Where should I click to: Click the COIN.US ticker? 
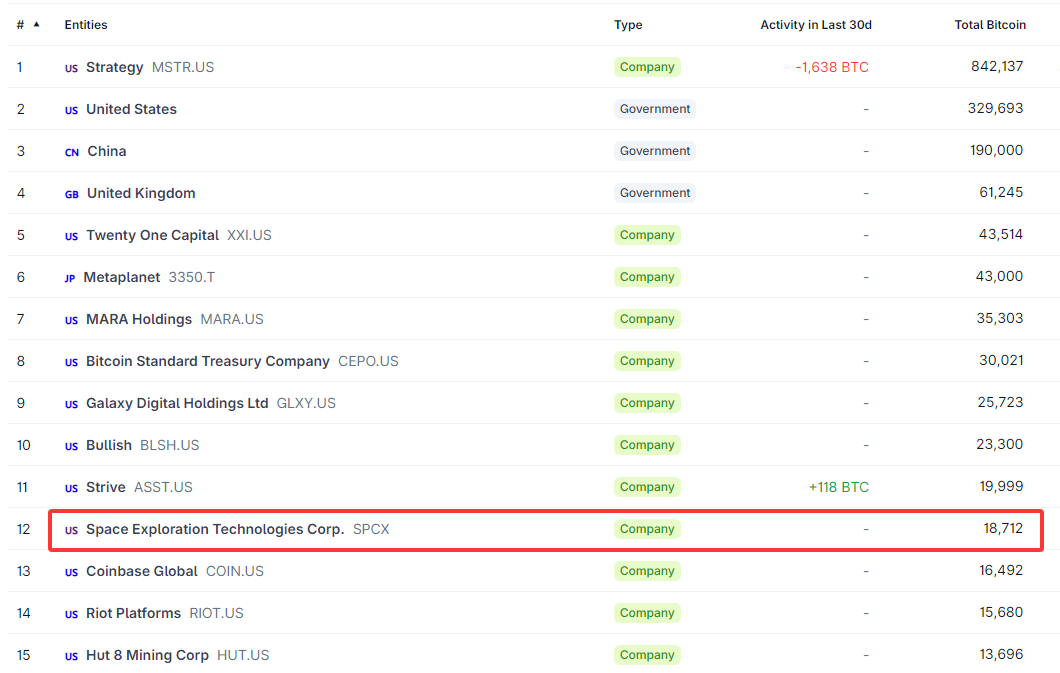[x=235, y=571]
